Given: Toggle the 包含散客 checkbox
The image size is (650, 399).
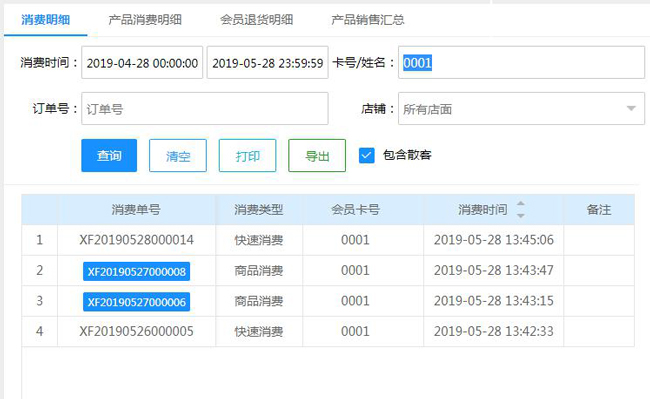Looking at the screenshot, I should [366, 155].
